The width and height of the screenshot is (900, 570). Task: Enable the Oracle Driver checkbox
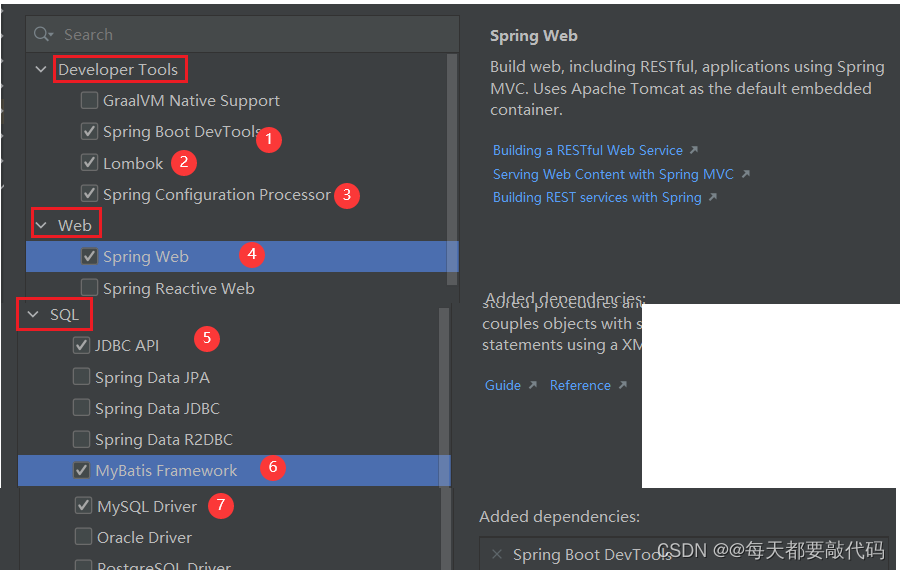83,537
